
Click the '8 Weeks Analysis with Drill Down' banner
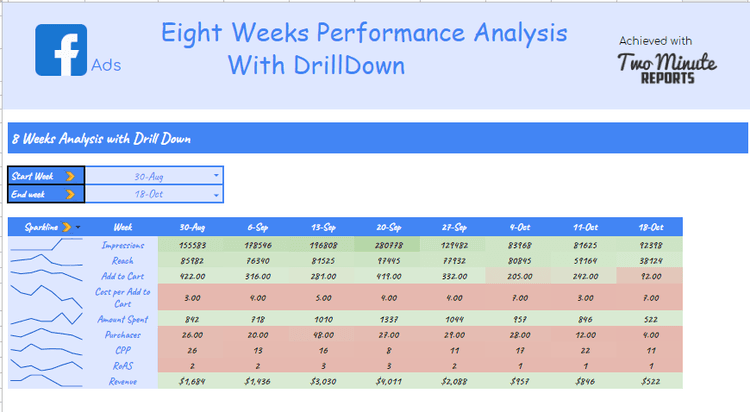click(x=102, y=138)
